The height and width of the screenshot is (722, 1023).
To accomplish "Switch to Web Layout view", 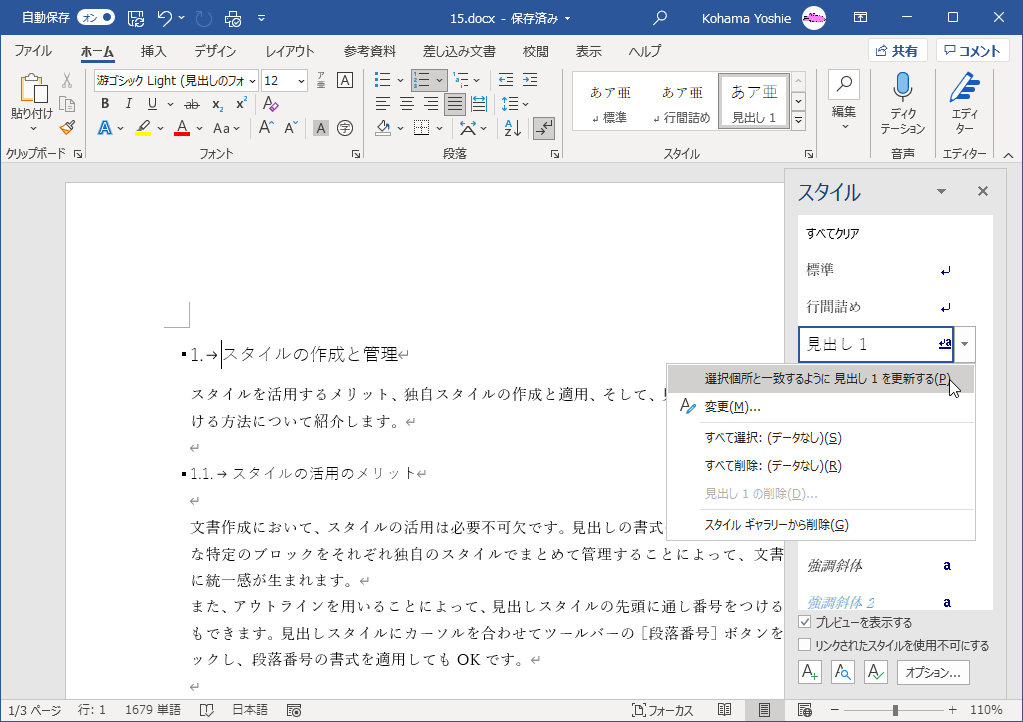I will 804,710.
